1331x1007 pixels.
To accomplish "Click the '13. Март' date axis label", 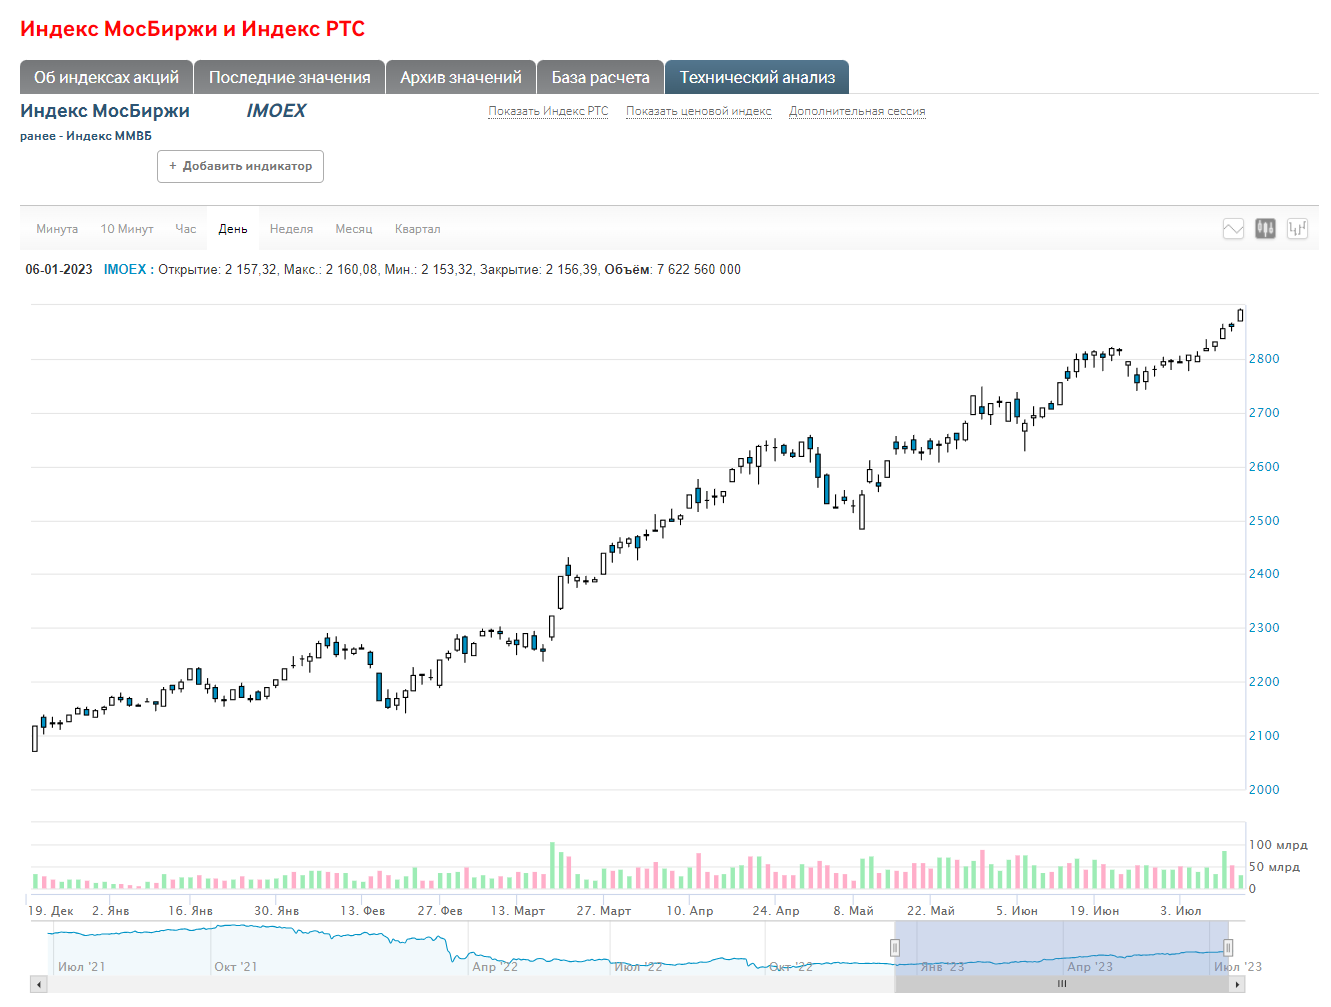I will pyautogui.click(x=518, y=911).
